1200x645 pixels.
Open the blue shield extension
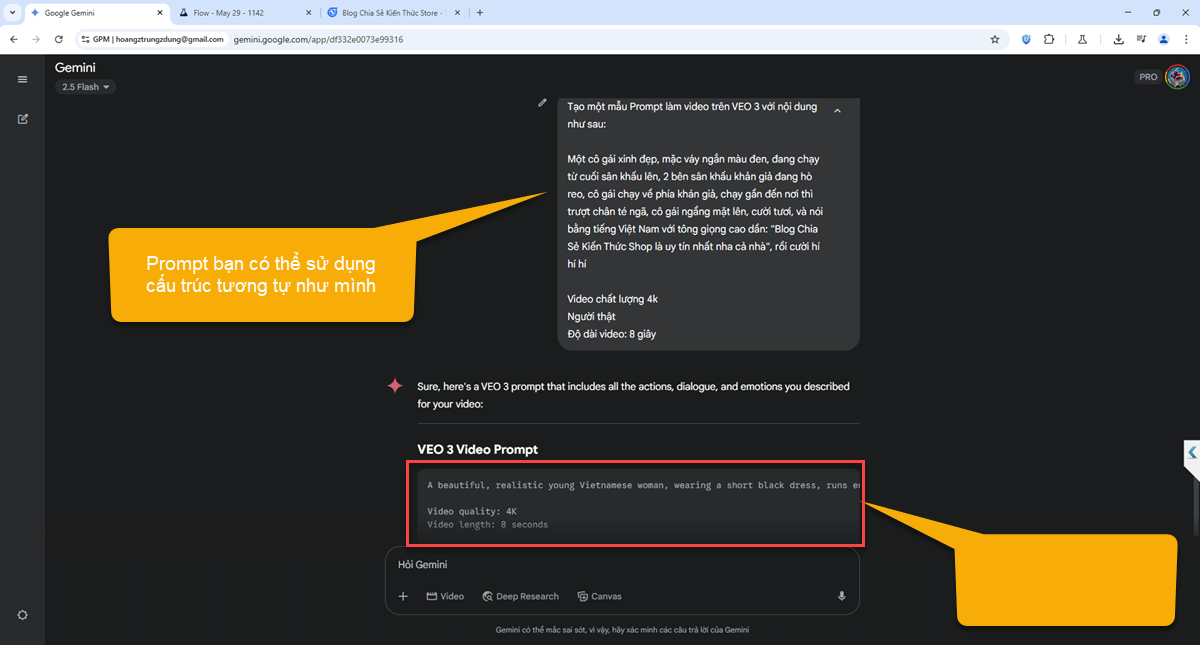1026,39
